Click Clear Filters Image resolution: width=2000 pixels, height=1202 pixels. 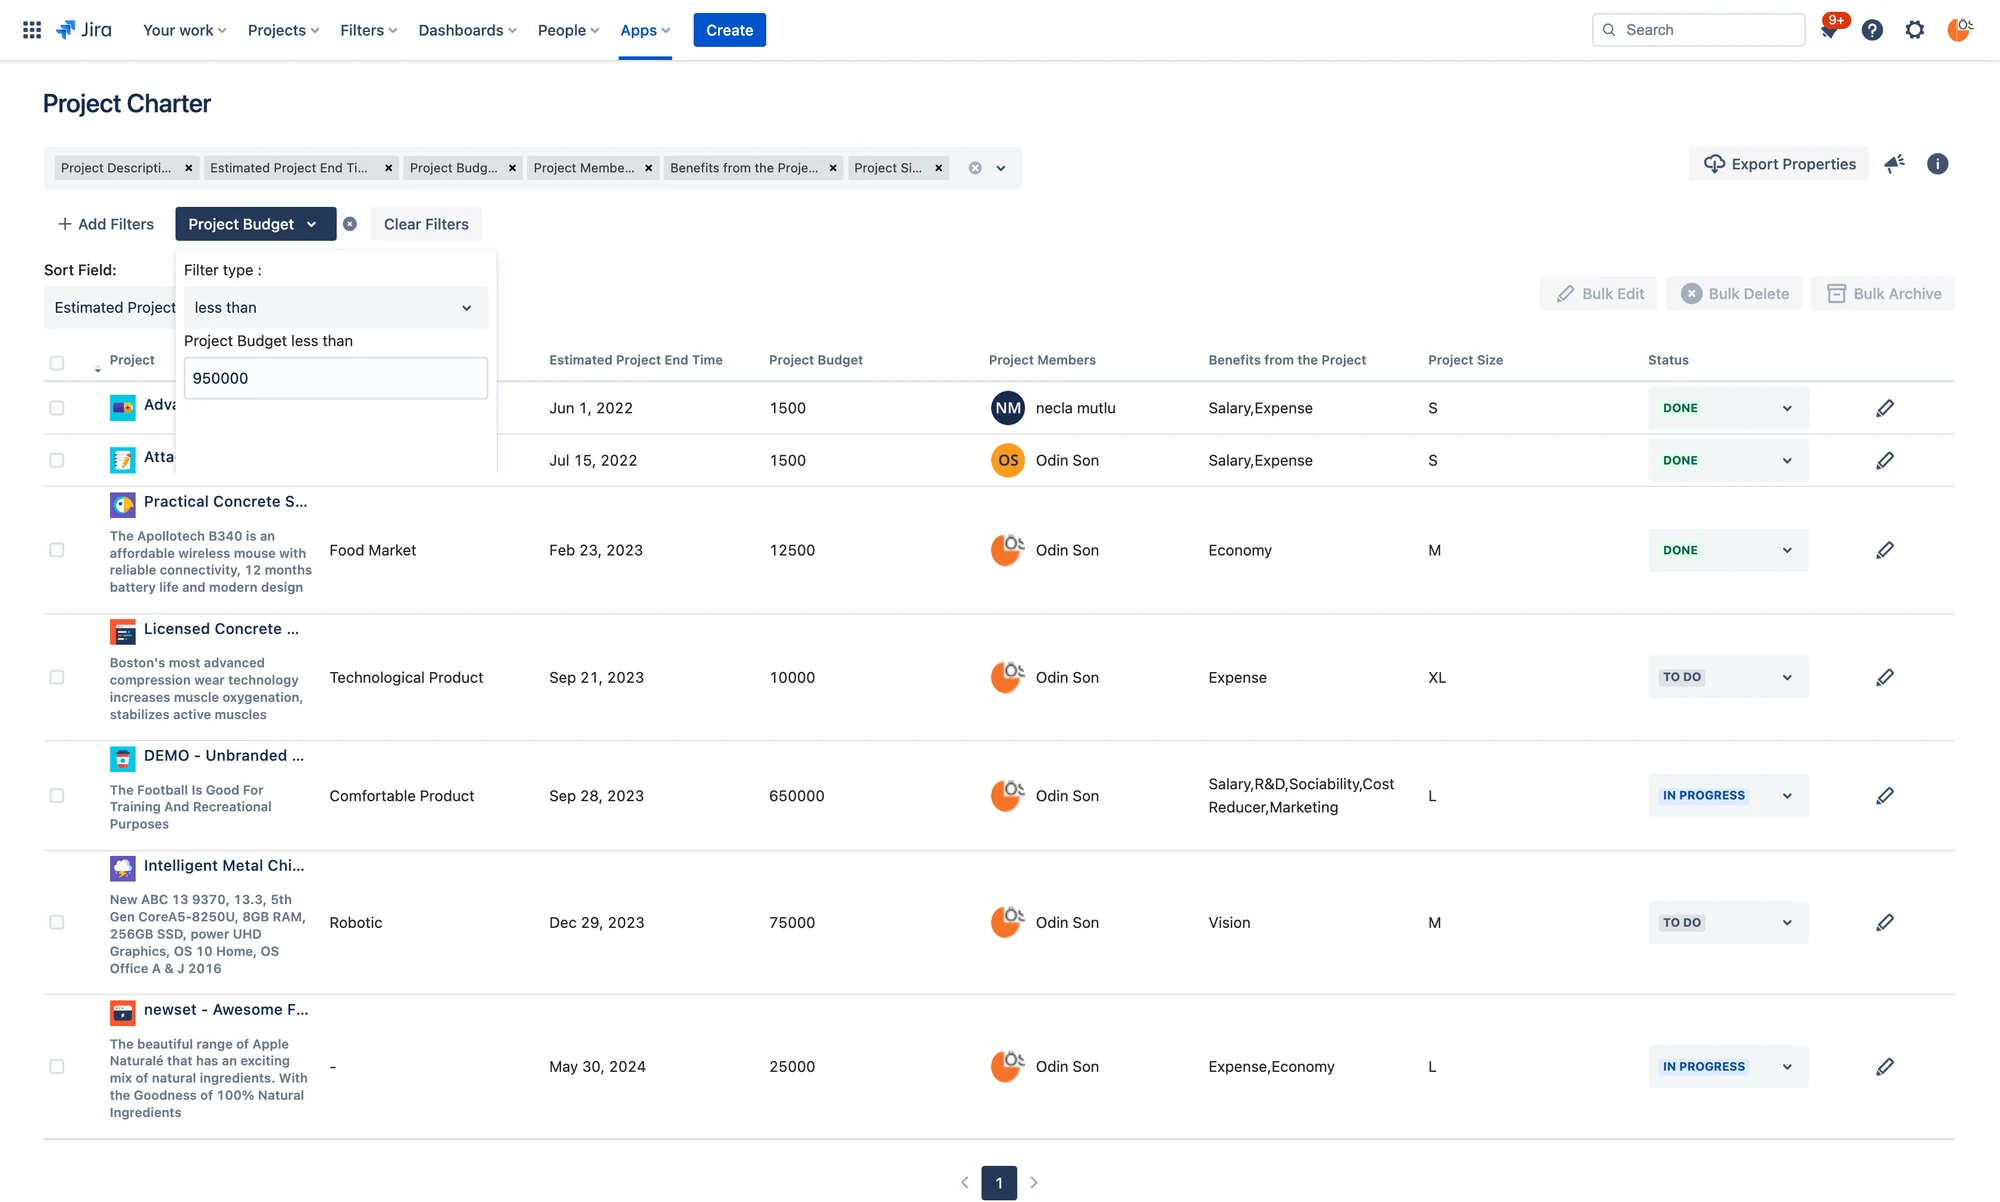426,224
